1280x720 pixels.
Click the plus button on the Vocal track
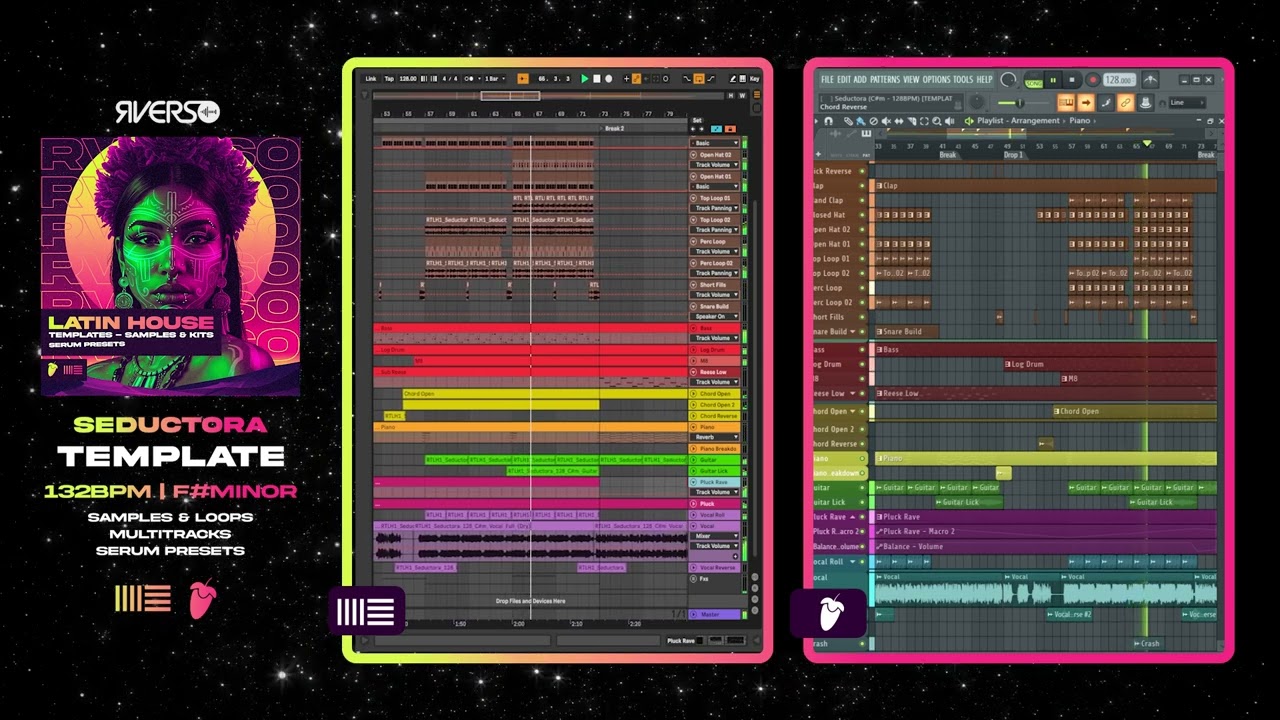[x=735, y=556]
